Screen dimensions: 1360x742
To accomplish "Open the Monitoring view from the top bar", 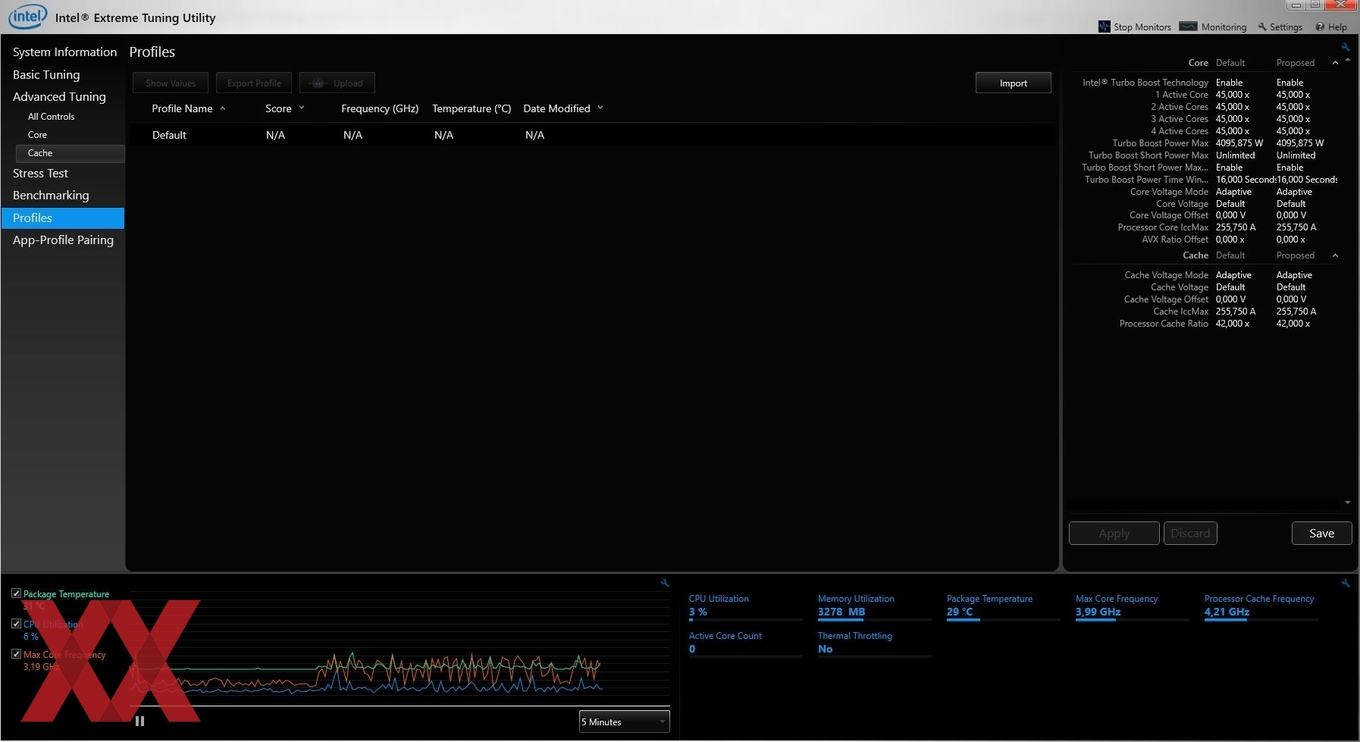I will (x=1213, y=27).
